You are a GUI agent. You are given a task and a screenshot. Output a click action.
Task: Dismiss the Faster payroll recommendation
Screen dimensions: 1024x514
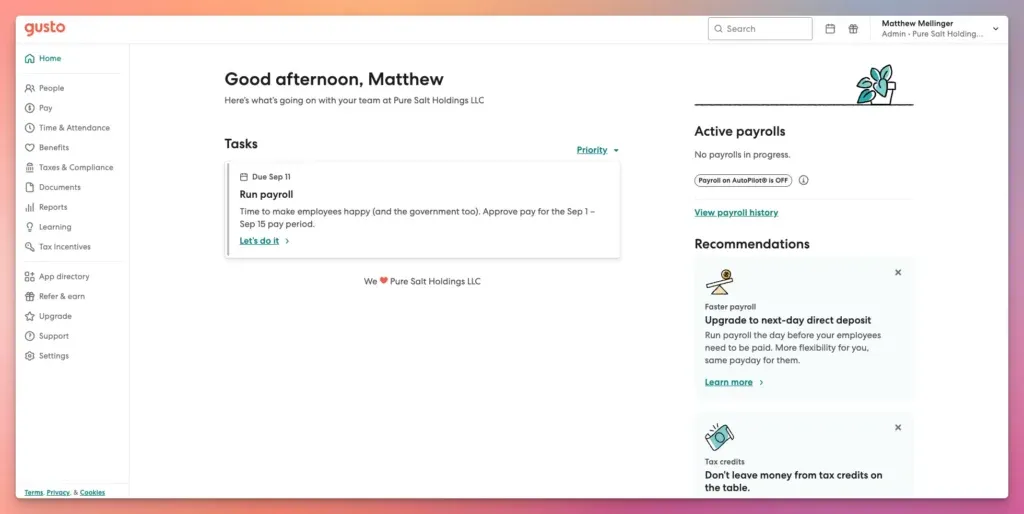coord(898,272)
